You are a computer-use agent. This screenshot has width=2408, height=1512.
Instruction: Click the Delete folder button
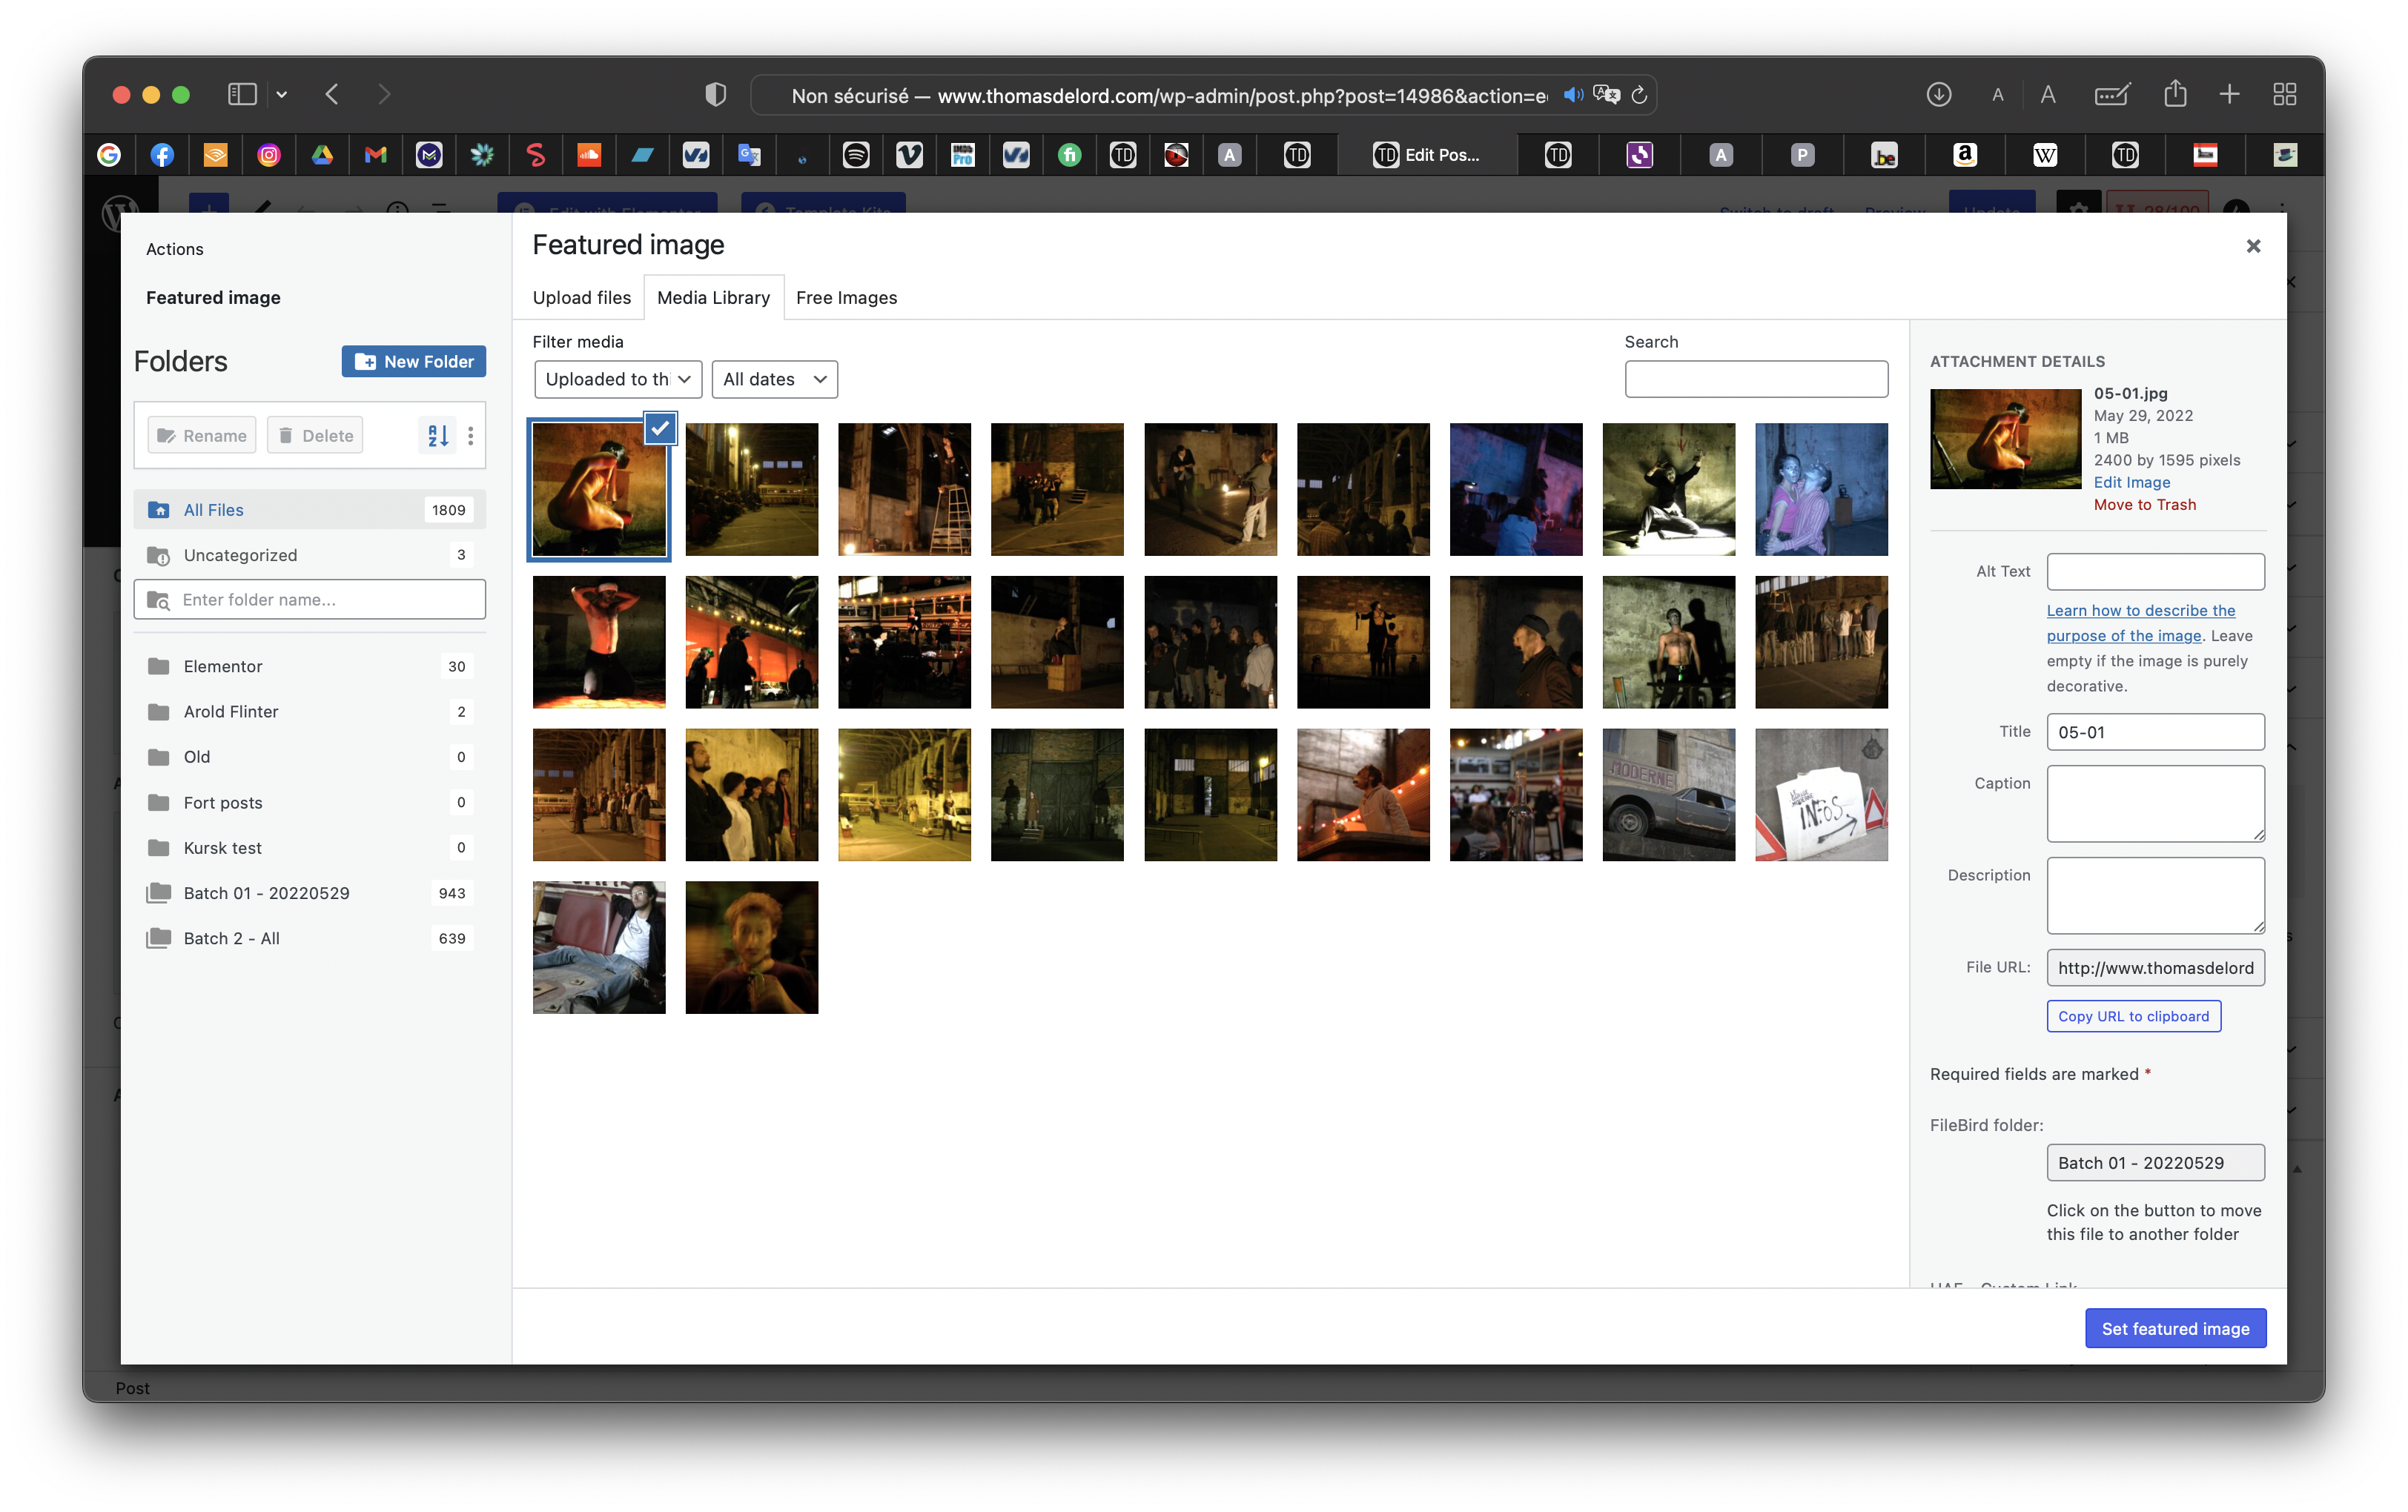click(x=315, y=436)
